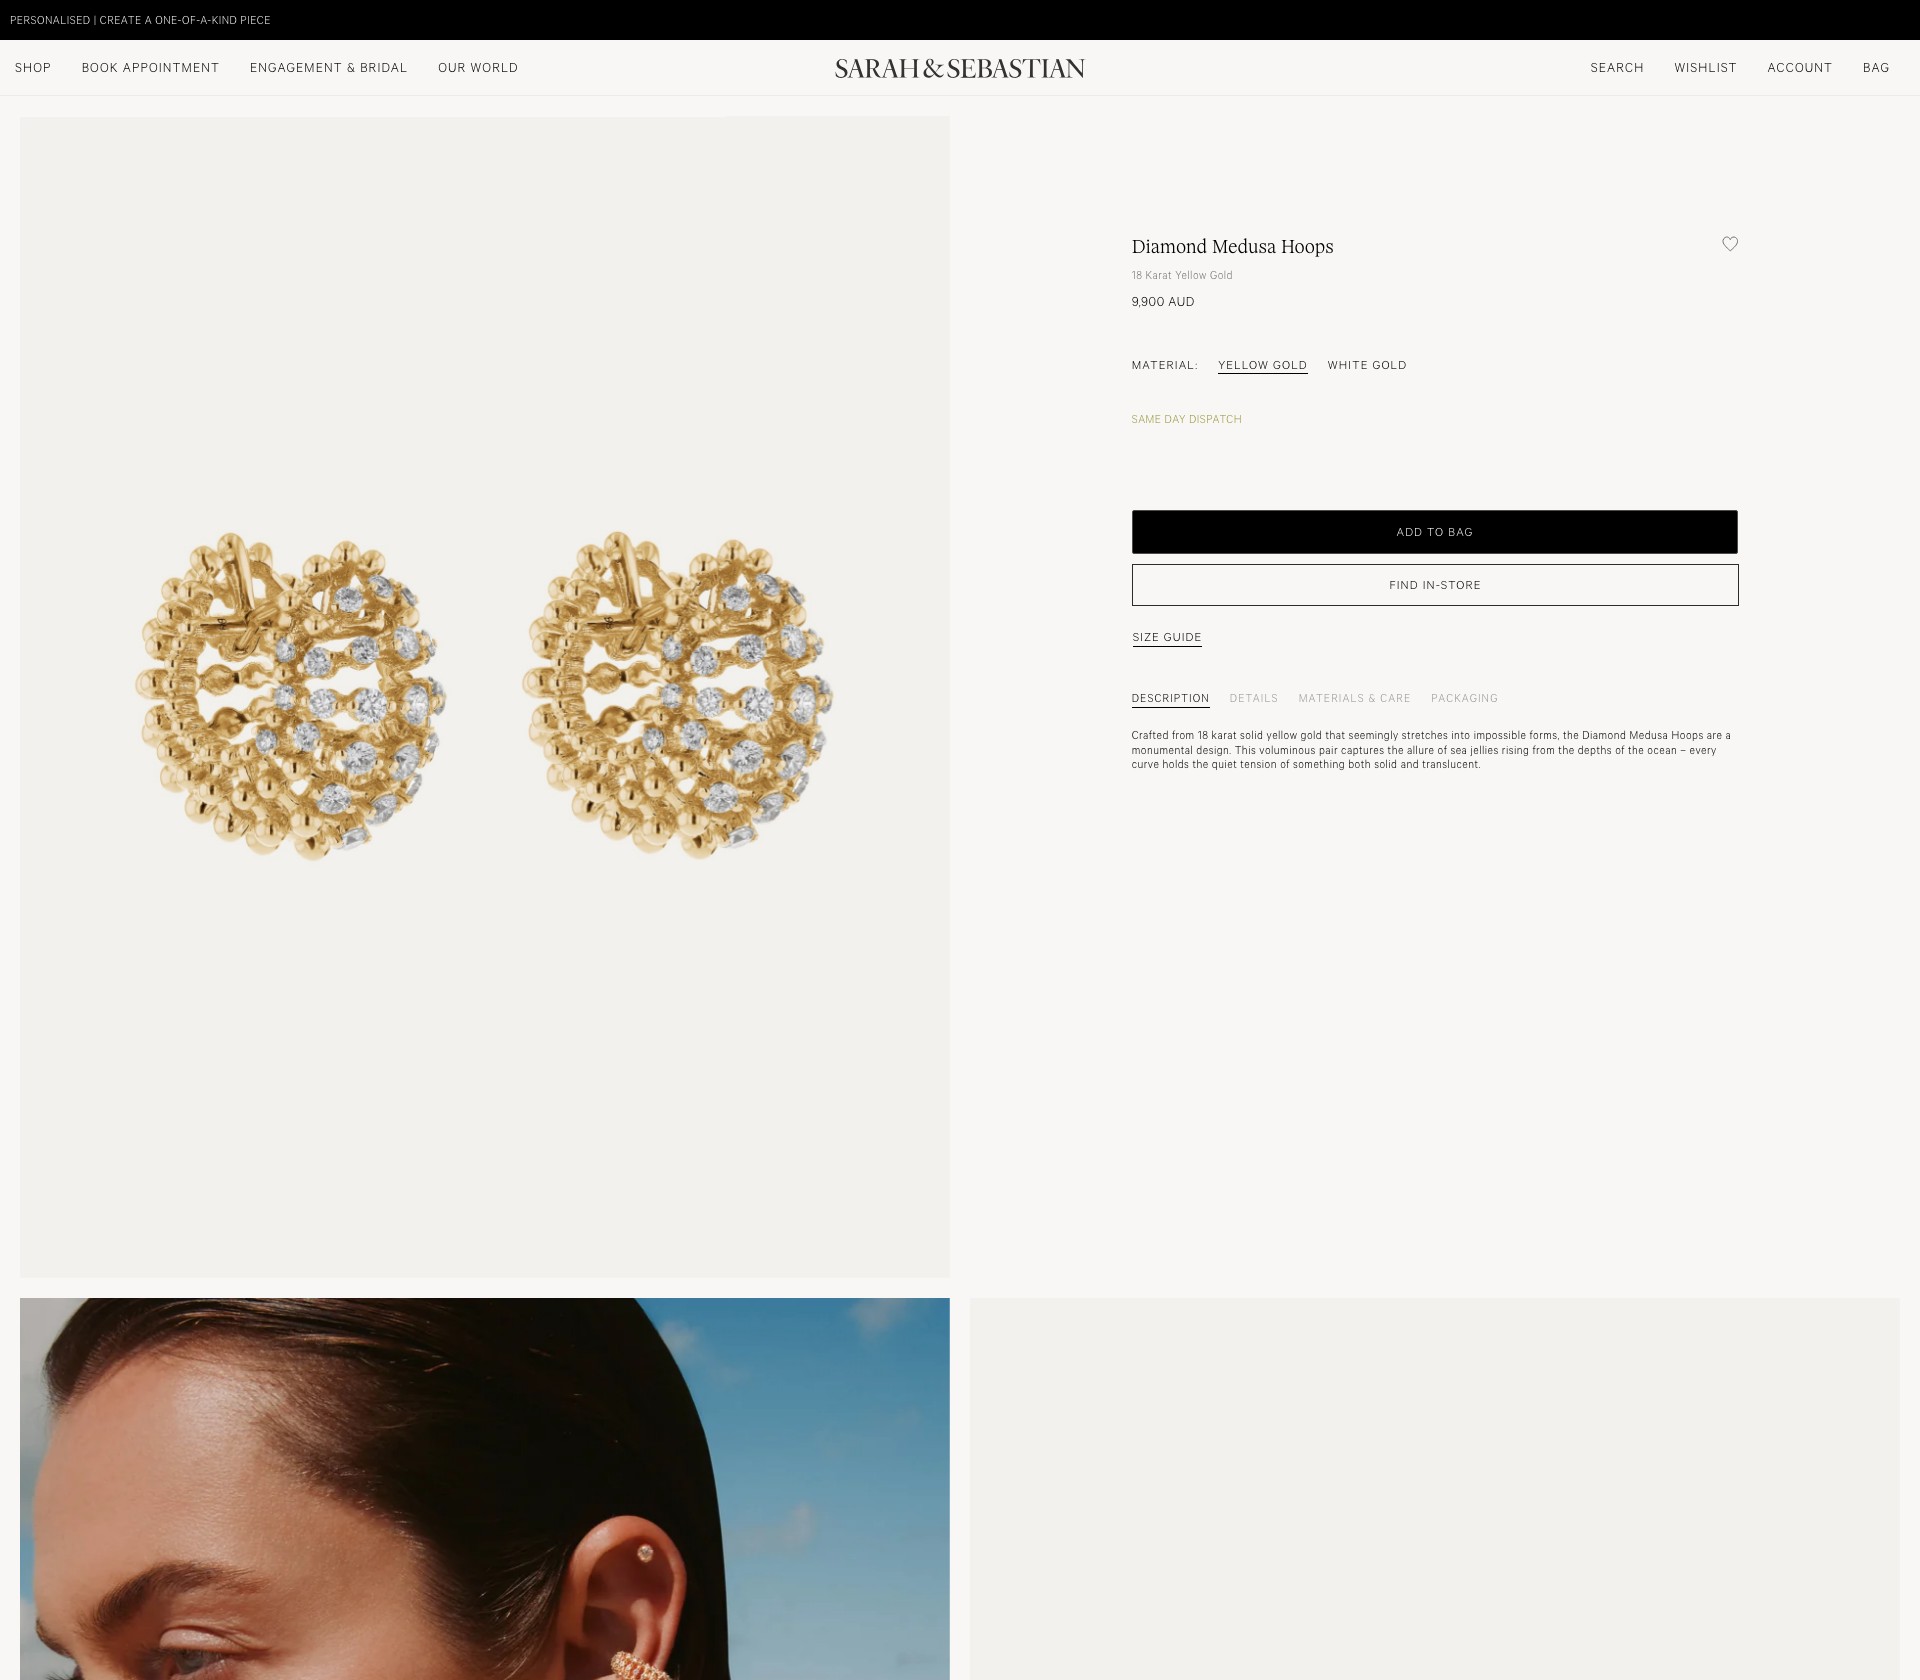The image size is (1920, 1680).
Task: Open the gold hoops product image
Action: [485, 697]
